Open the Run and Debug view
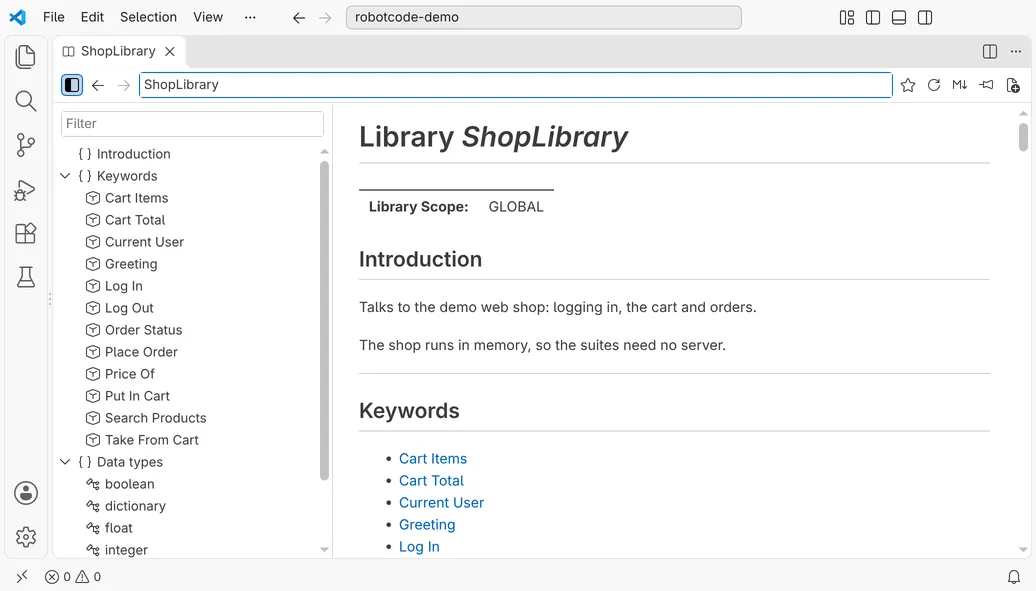Image resolution: width=1036 pixels, height=591 pixels. tap(25, 190)
